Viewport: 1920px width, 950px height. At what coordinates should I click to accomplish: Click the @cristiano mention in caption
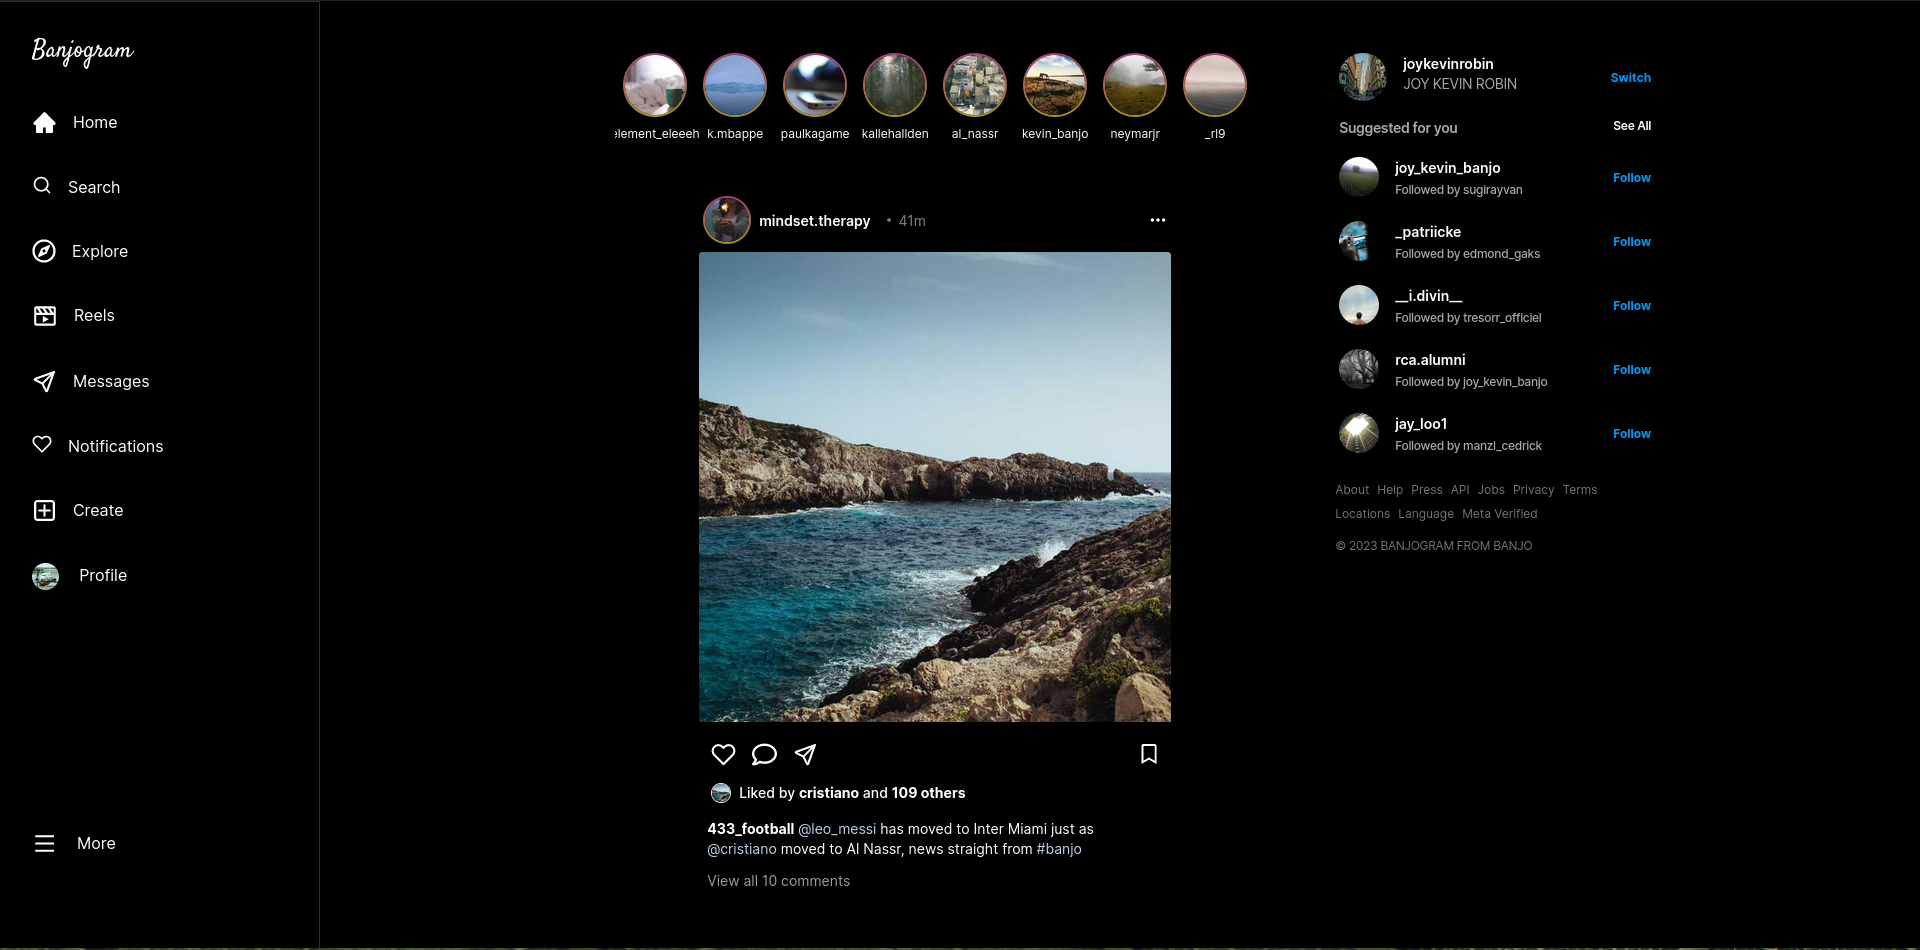(x=742, y=849)
